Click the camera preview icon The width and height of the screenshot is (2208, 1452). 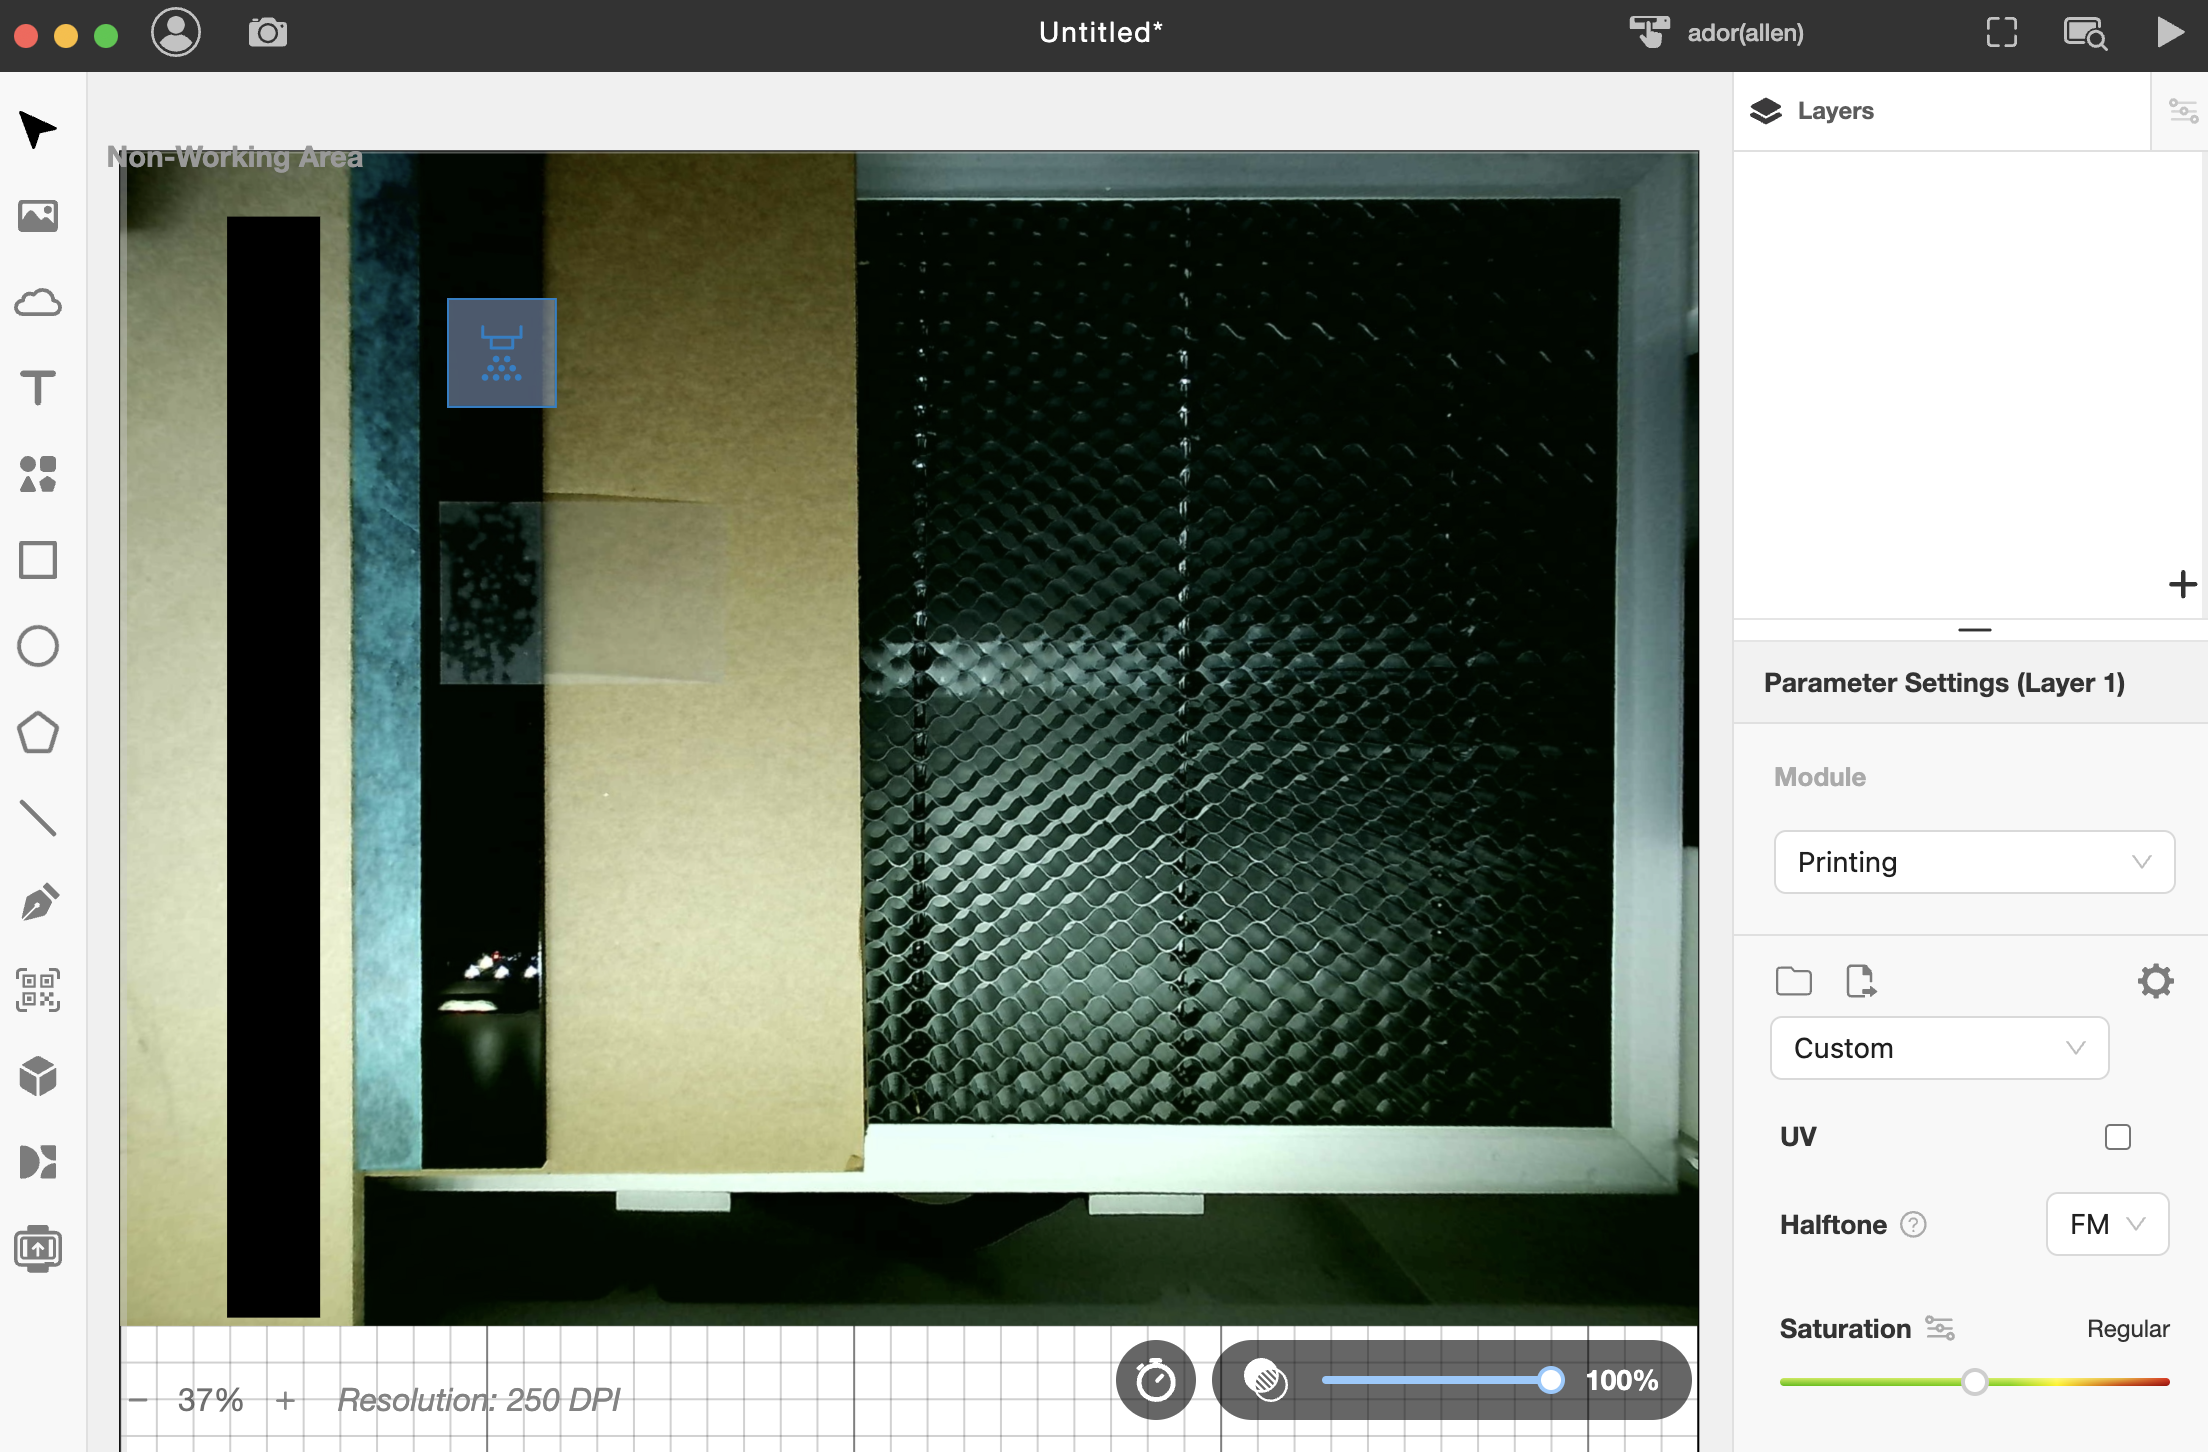[268, 33]
